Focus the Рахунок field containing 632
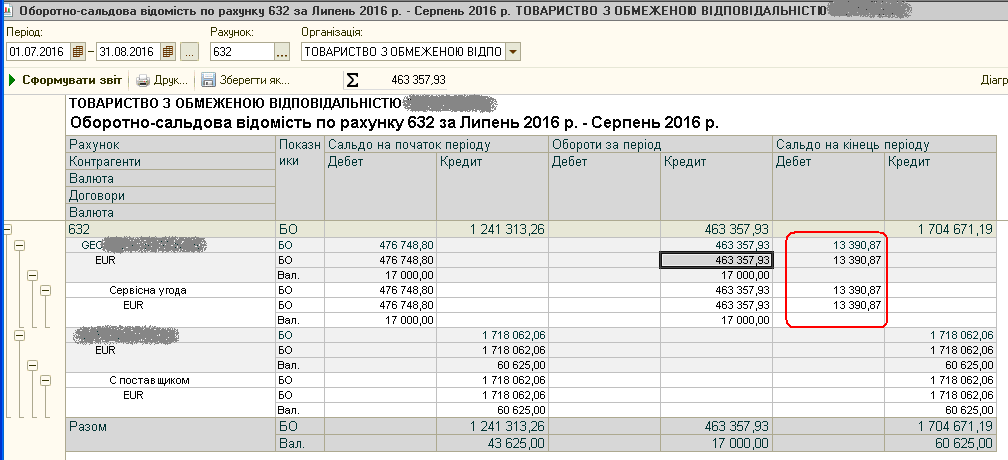 tap(242, 52)
